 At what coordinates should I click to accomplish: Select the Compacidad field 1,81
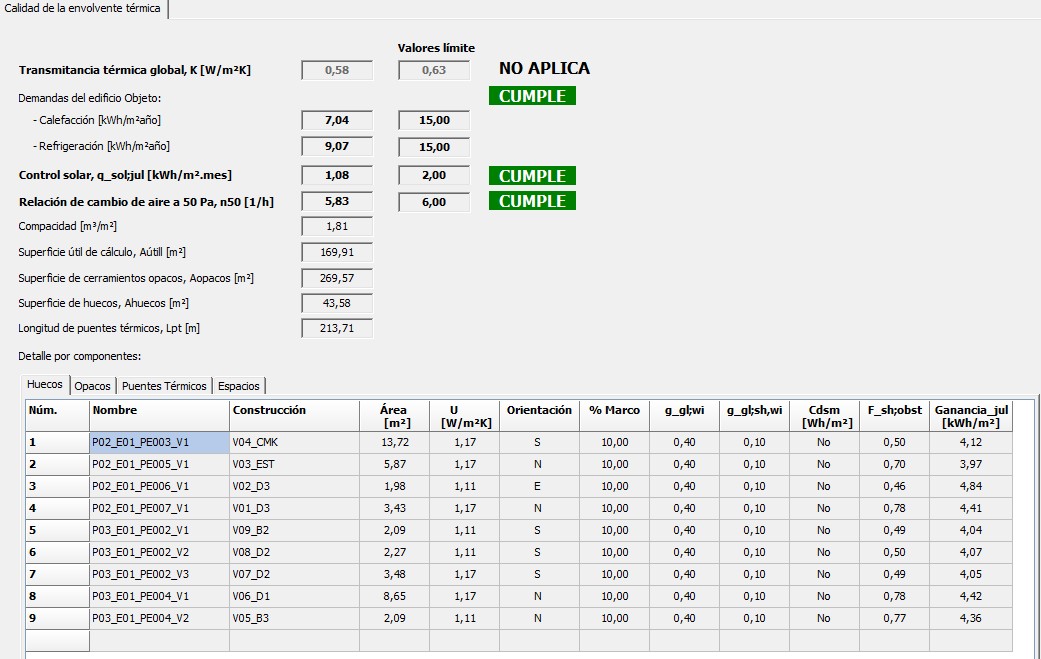pyautogui.click(x=337, y=226)
